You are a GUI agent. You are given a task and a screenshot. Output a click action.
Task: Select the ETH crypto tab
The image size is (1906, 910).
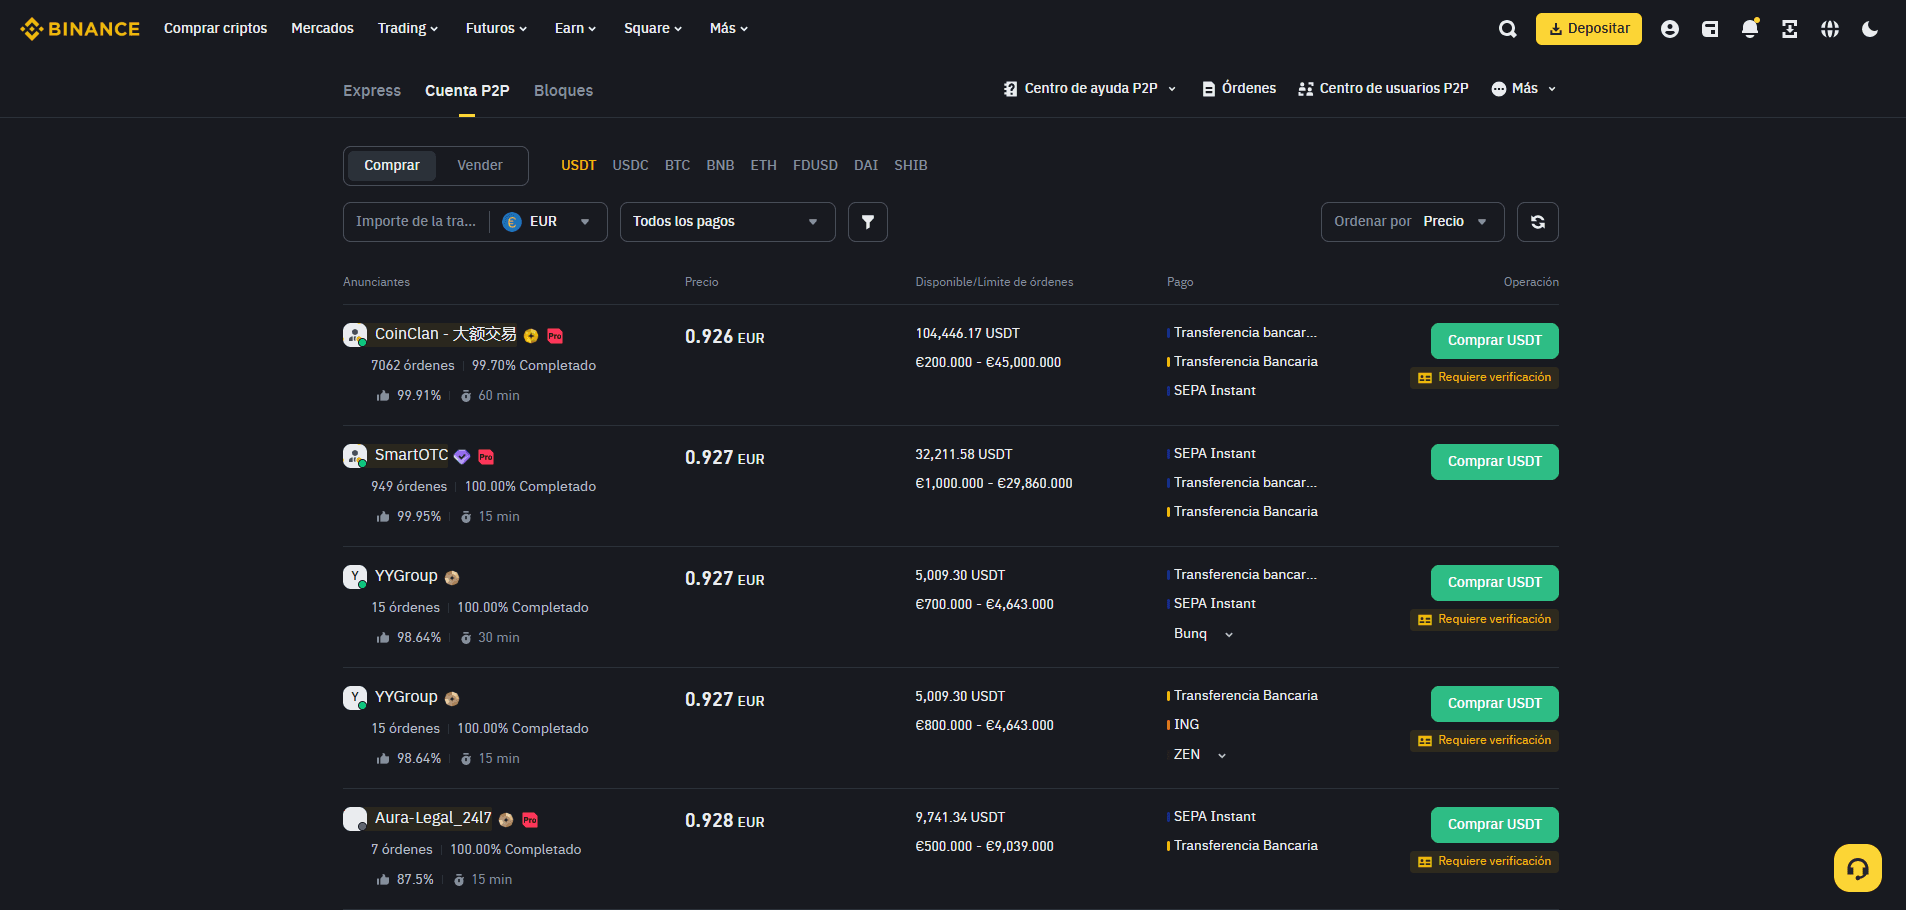pos(763,166)
